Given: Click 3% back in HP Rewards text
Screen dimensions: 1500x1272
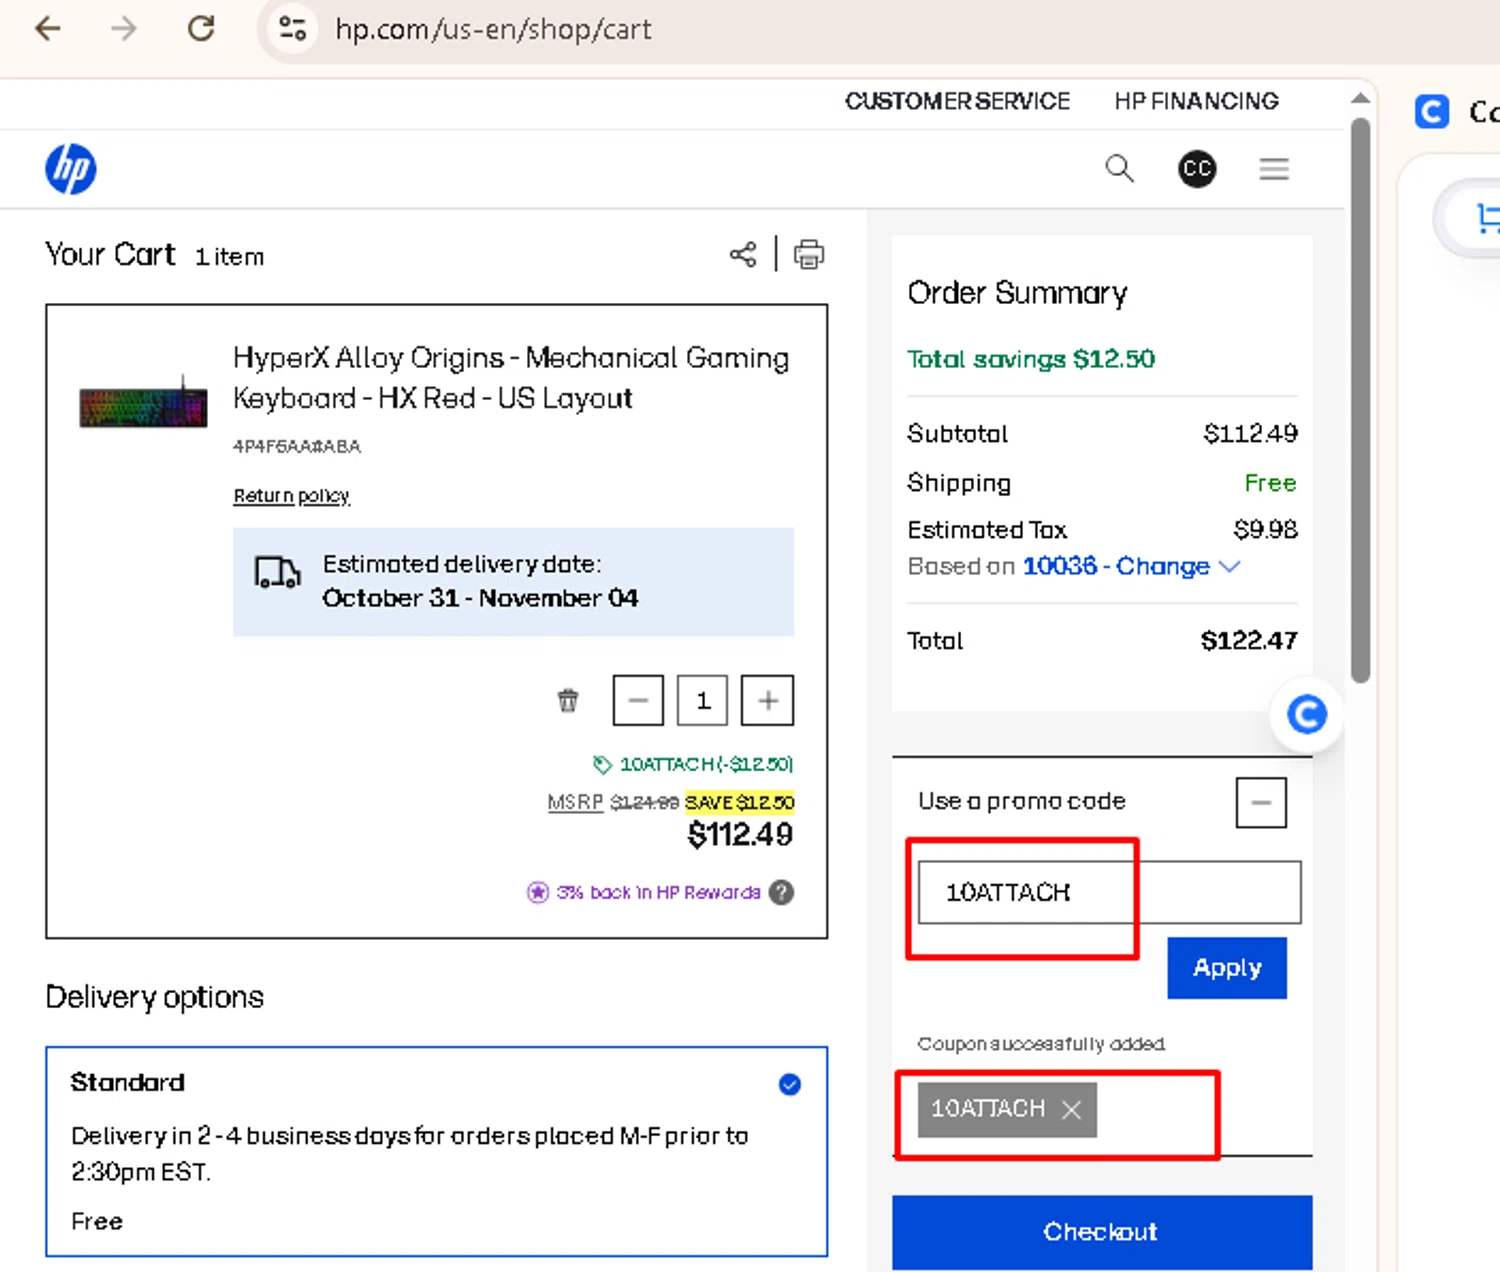Looking at the screenshot, I should 658,892.
